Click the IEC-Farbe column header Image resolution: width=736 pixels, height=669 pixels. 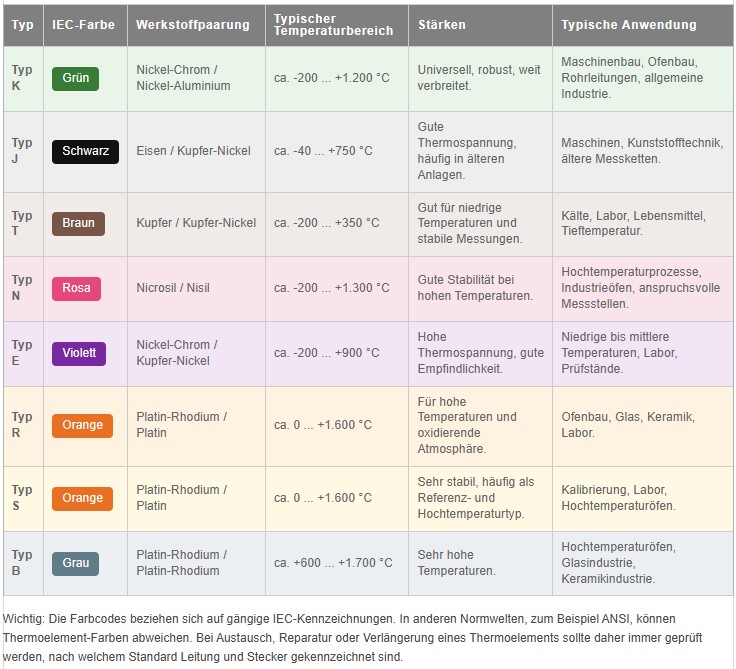85,25
